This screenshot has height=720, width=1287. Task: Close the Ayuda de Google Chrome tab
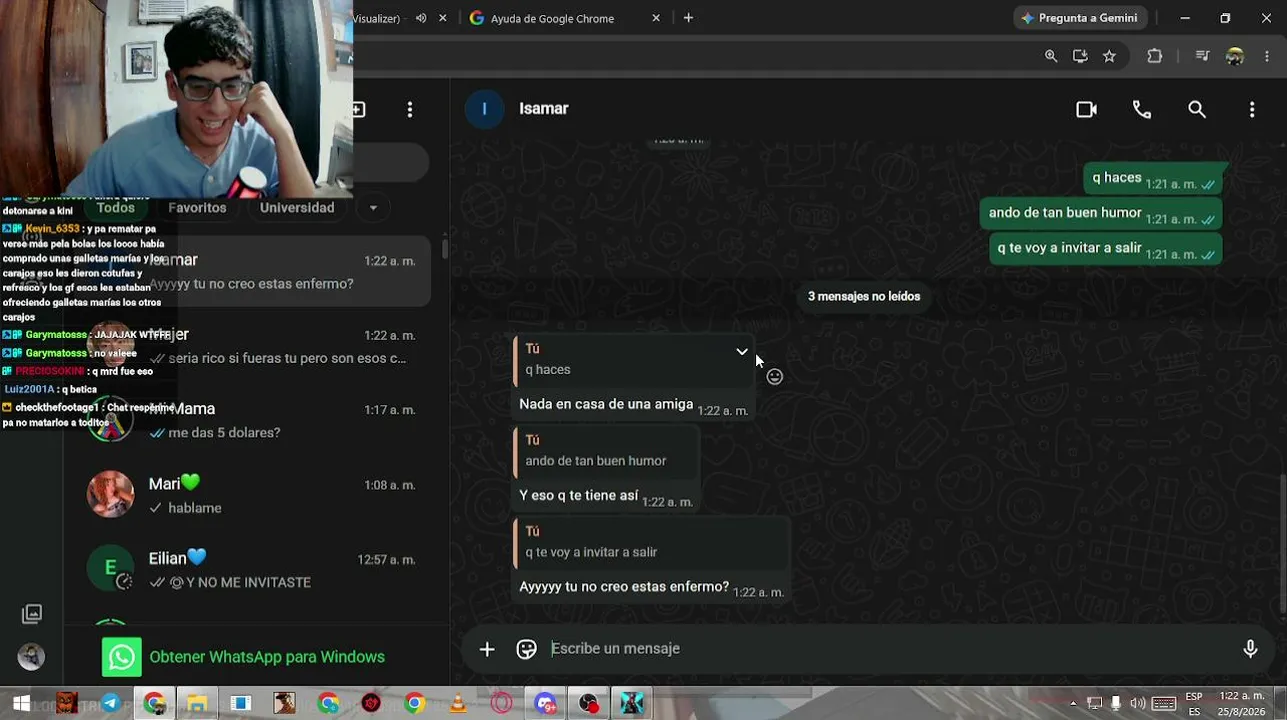(656, 18)
